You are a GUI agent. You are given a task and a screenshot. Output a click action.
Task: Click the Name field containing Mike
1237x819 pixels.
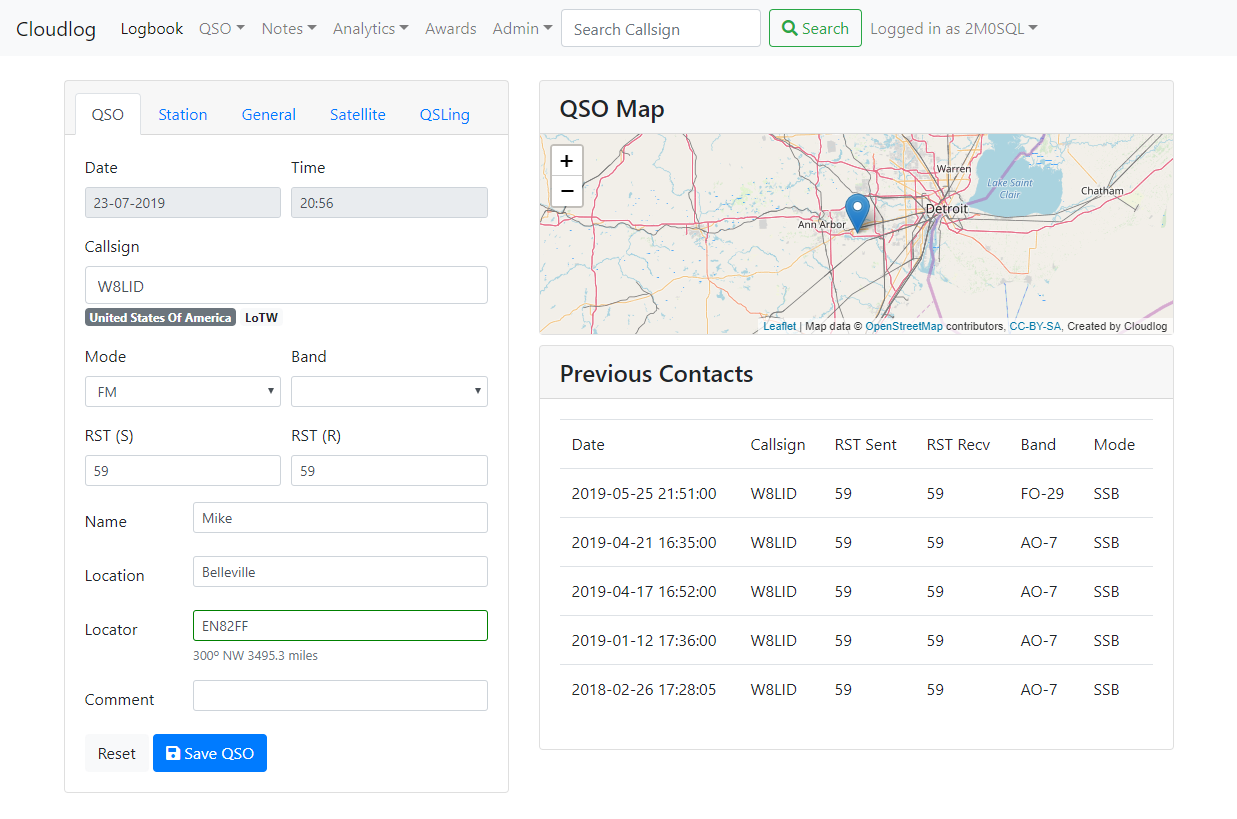coord(340,518)
